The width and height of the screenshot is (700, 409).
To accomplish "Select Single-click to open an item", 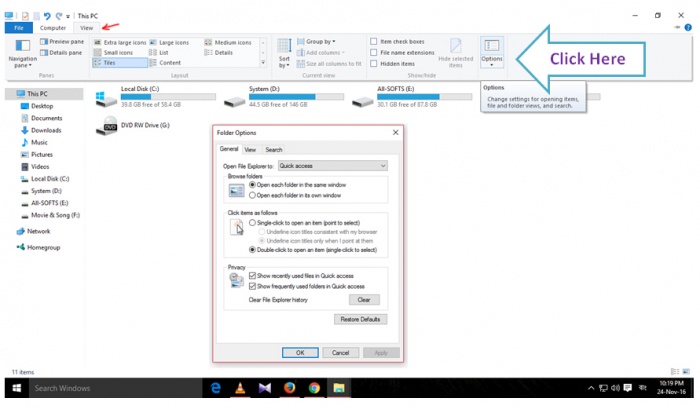I will tap(252, 223).
